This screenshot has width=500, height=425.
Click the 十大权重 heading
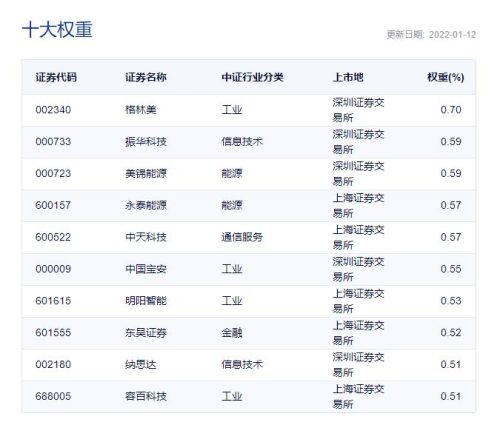point(57,30)
